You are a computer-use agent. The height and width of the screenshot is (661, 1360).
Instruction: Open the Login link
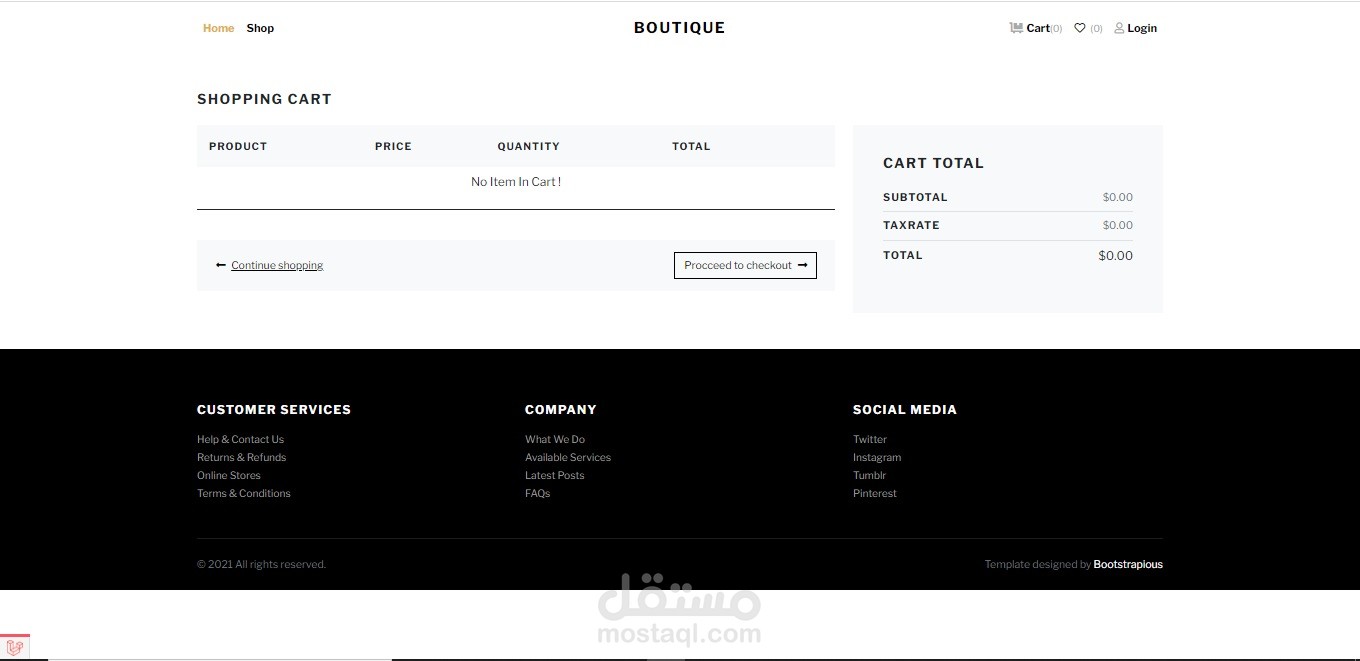[x=1142, y=28]
